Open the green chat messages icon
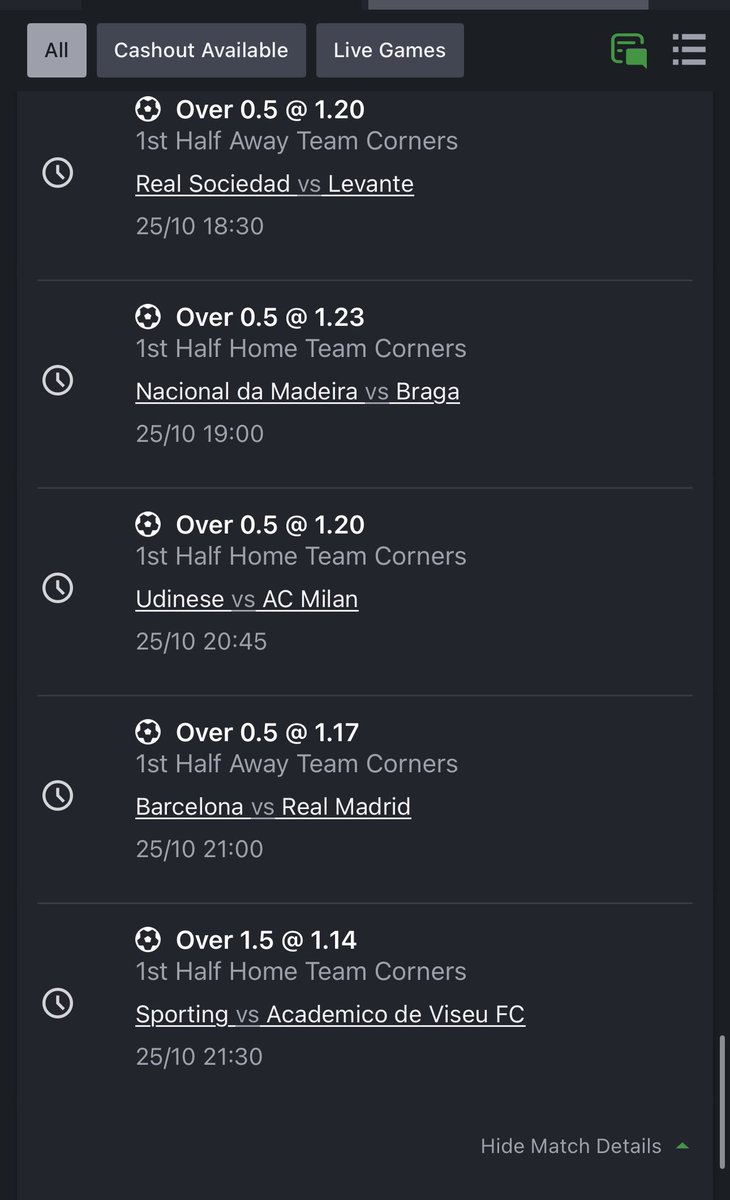730x1200 pixels. [629, 50]
